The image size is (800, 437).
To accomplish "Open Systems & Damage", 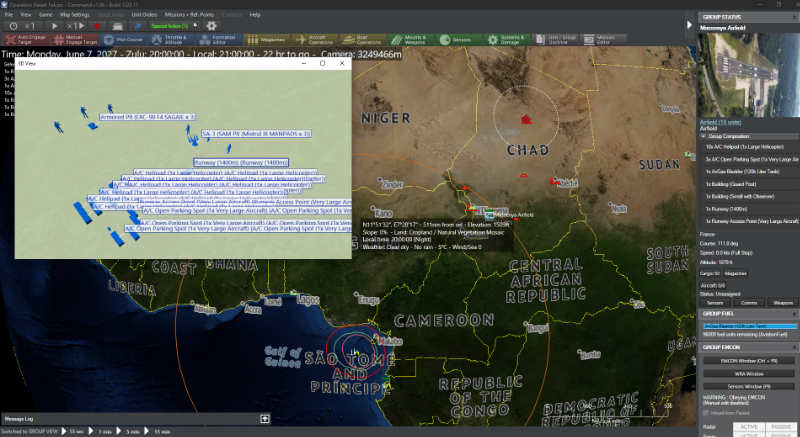I will [506, 40].
